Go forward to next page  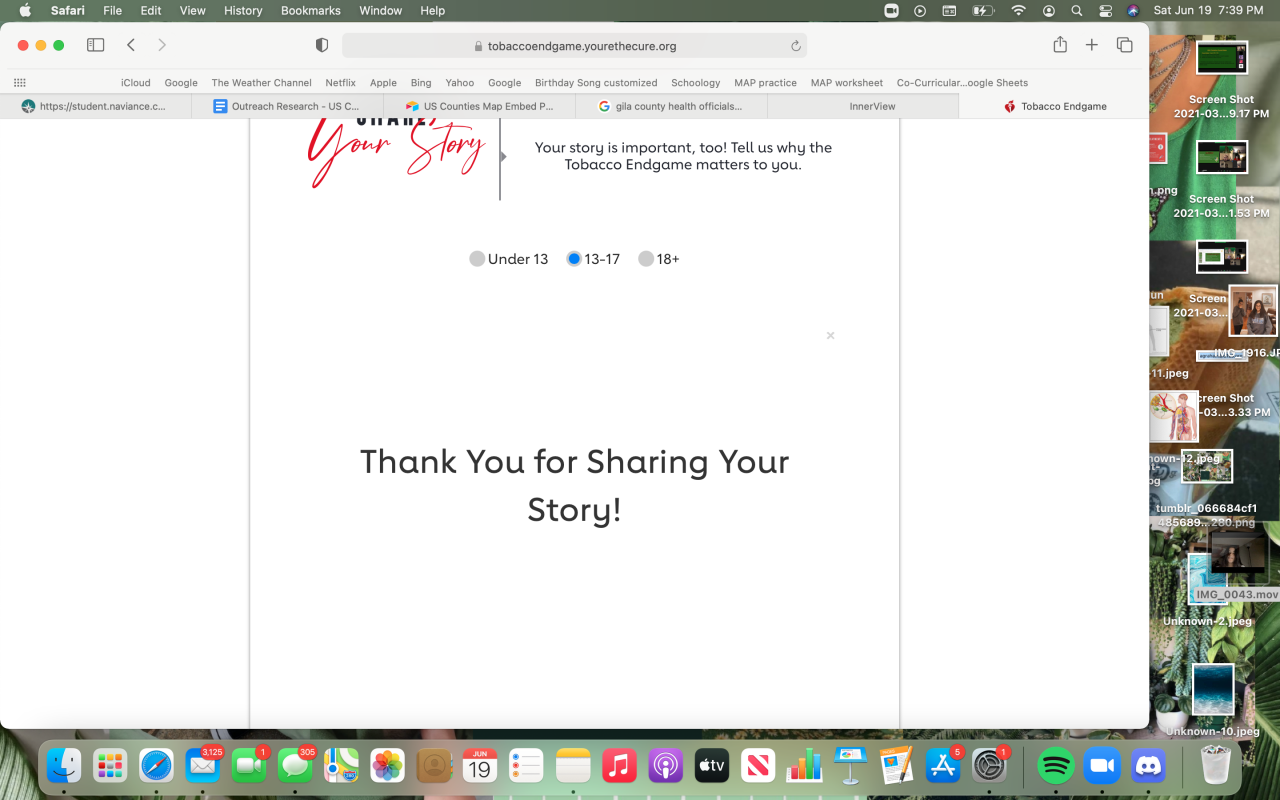coord(162,45)
